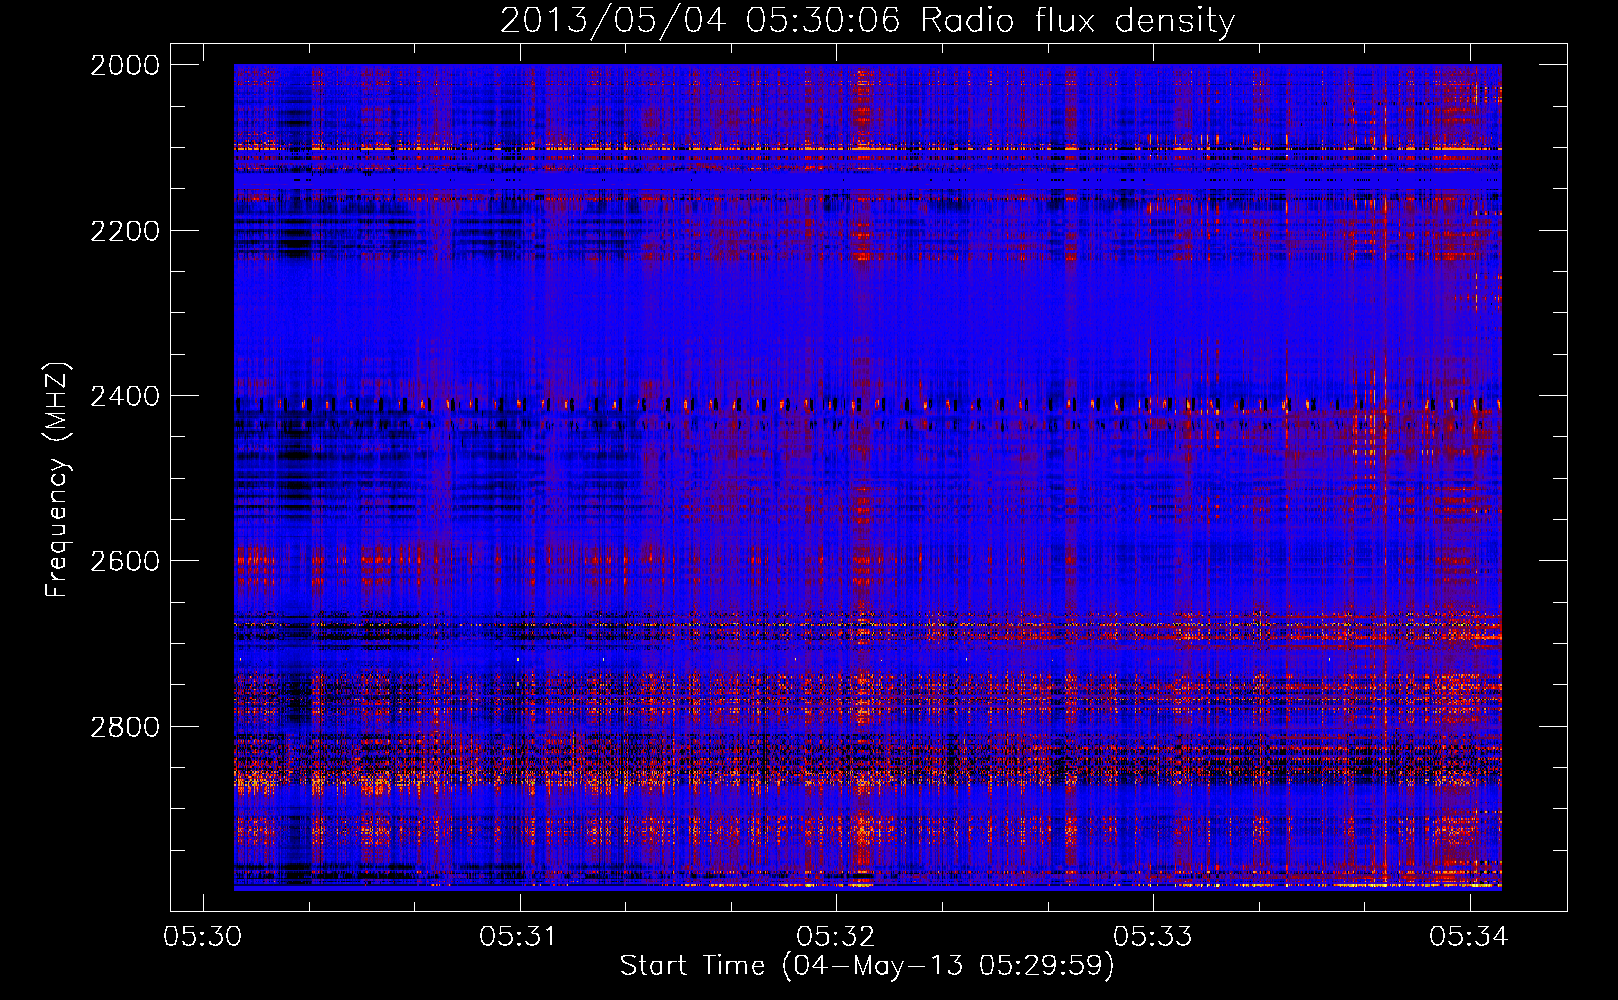Click the 'Start Time (04-May-13 05:29:59)' label
Viewport: 1618px width, 1000px height.
point(867,966)
